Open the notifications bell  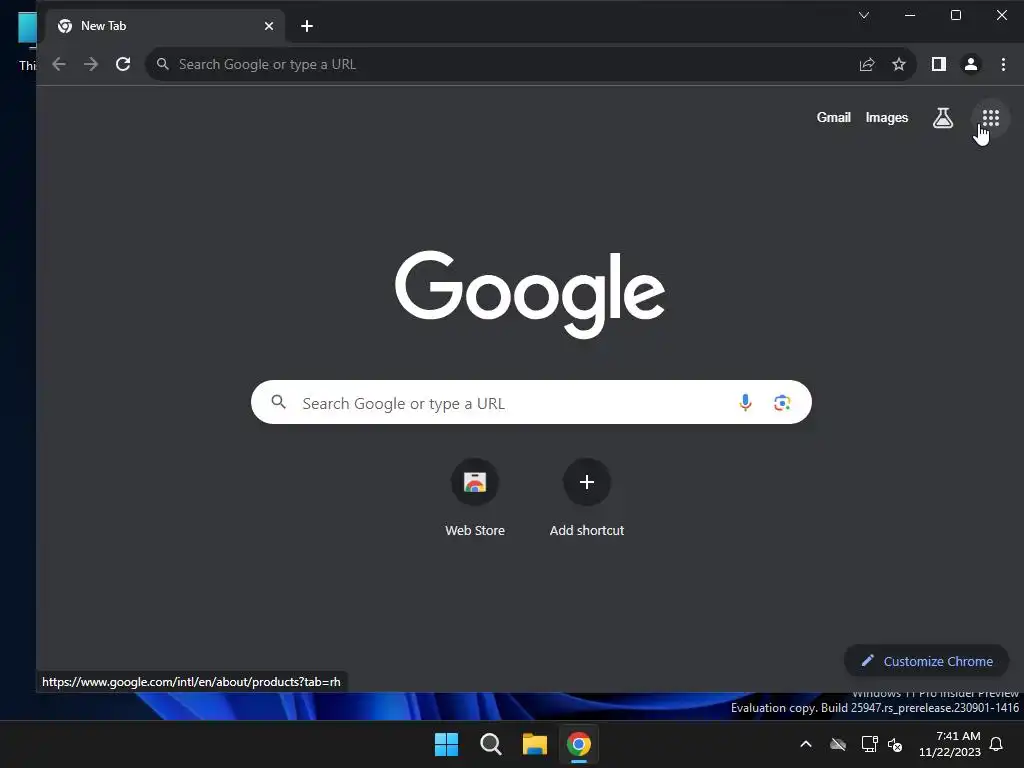coord(996,744)
